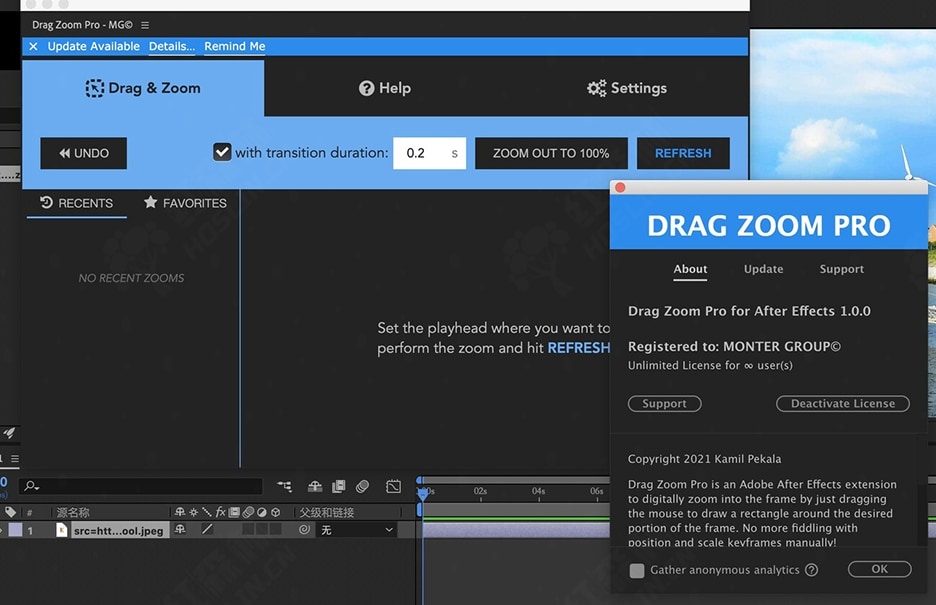Toggle hide shy layers timeline button
The width and height of the screenshot is (936, 605).
(x=315, y=486)
